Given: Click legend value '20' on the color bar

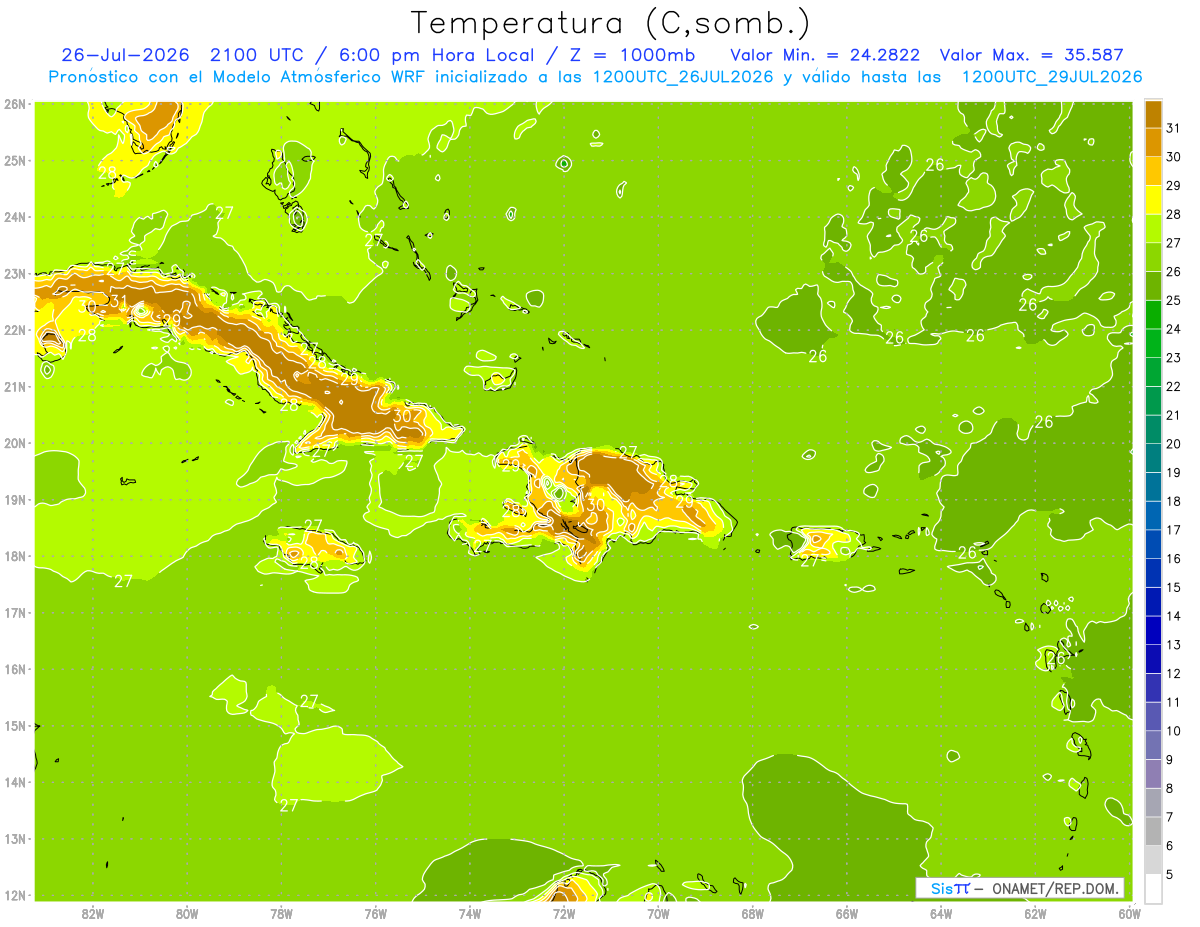Looking at the screenshot, I should 1173,444.
